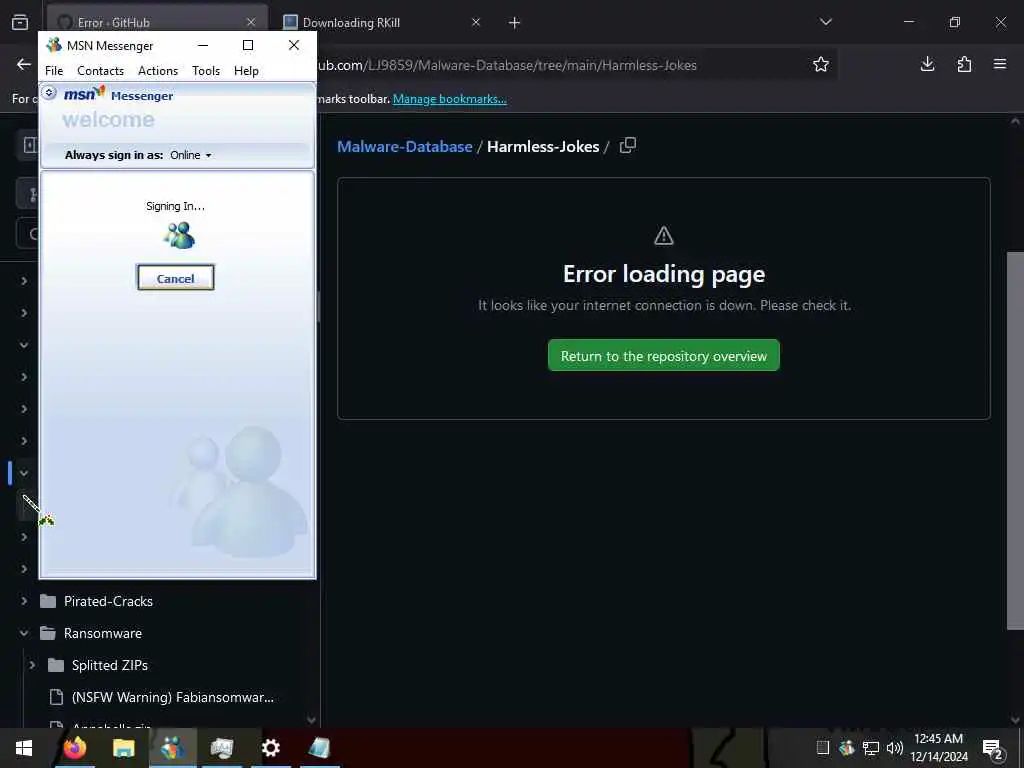This screenshot has width=1024, height=768.
Task: Open the list all tabs chevron
Action: [826, 22]
